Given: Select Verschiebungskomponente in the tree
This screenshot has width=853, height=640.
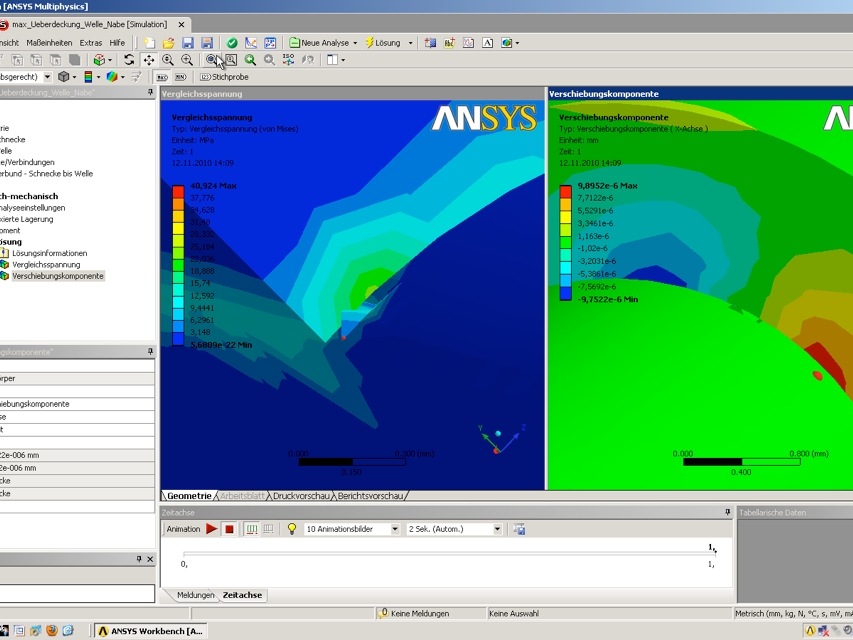Looking at the screenshot, I should (x=58, y=276).
